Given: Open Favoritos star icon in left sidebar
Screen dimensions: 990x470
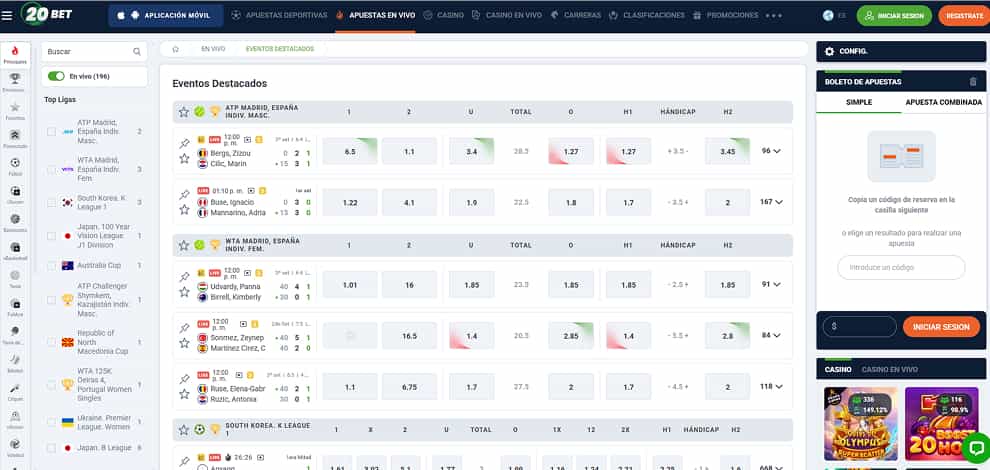Looking at the screenshot, I should pyautogui.click(x=15, y=107).
